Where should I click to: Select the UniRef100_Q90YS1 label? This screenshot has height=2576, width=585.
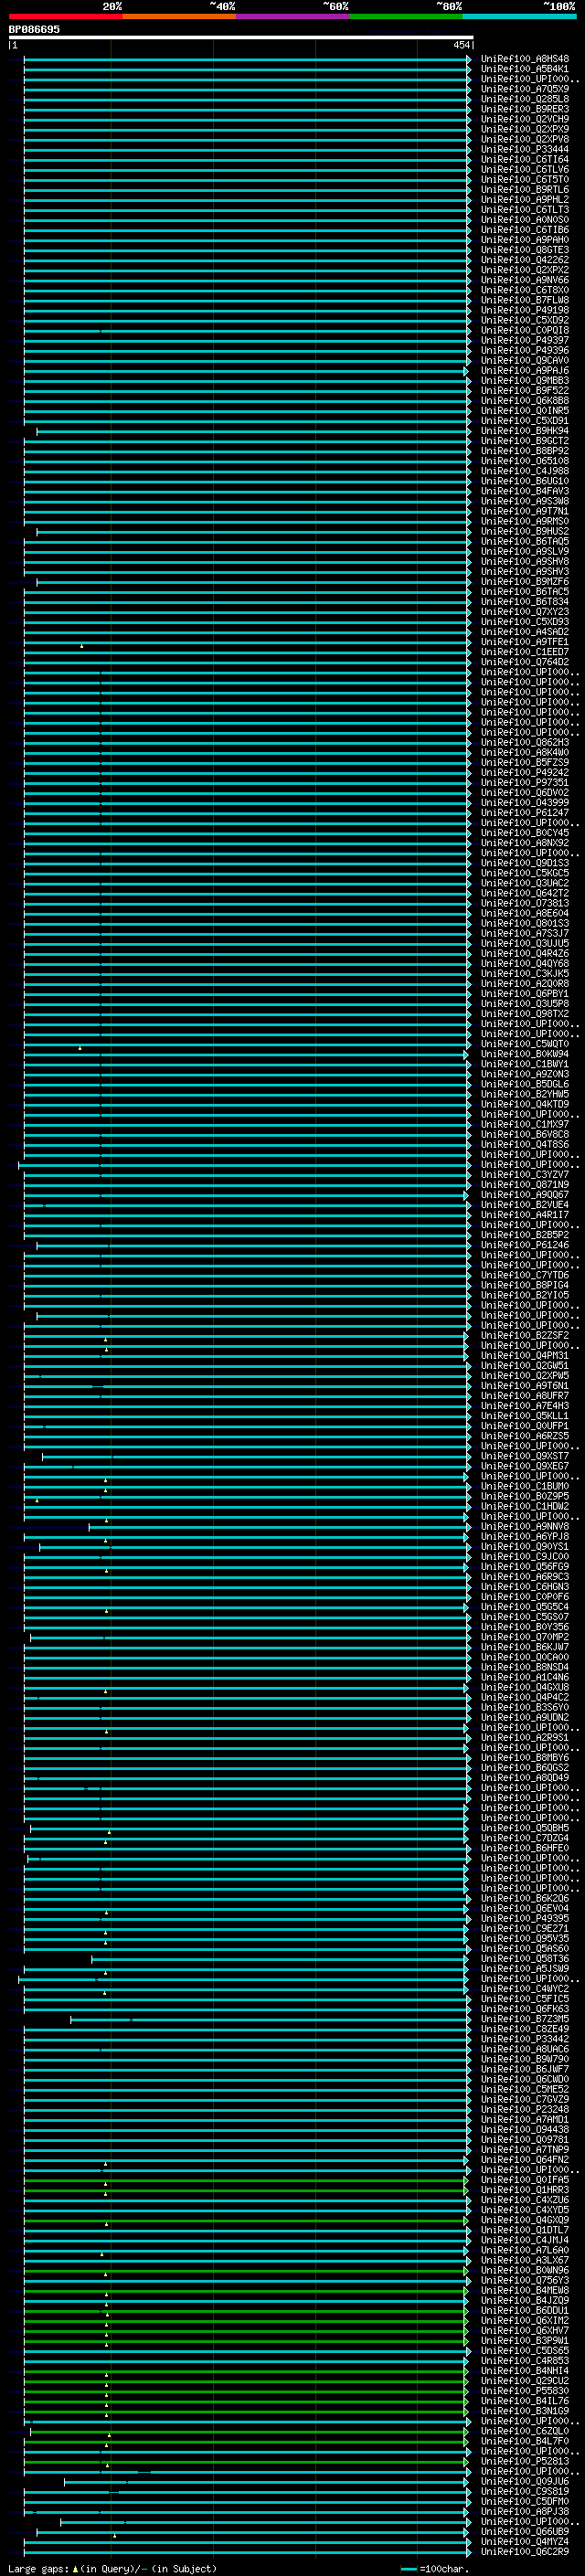click(525, 1547)
